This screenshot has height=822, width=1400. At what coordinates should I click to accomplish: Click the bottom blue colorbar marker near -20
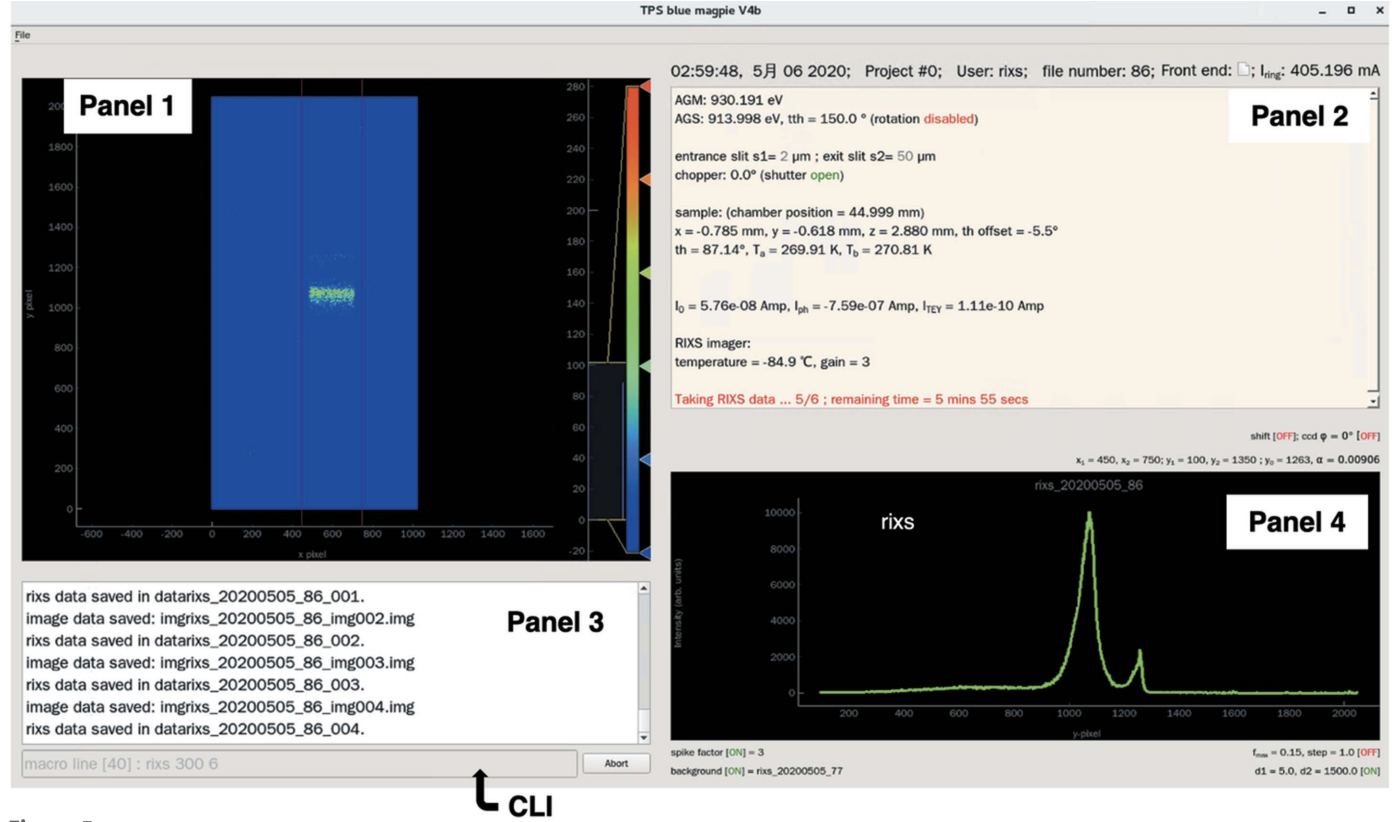click(645, 552)
